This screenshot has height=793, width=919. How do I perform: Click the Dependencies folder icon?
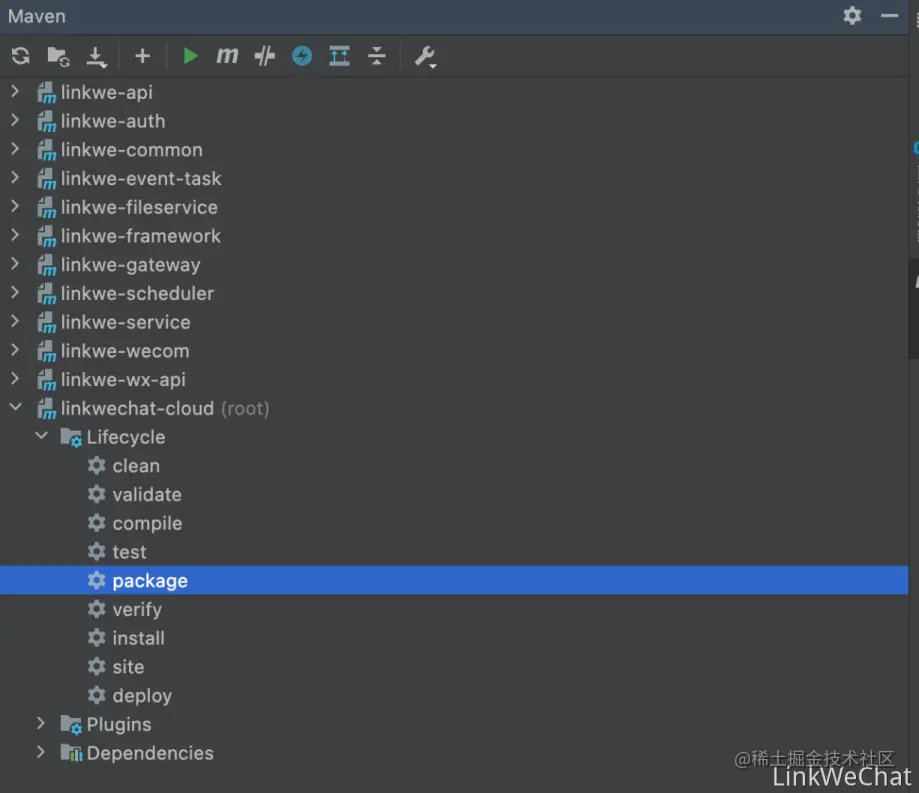pos(71,753)
